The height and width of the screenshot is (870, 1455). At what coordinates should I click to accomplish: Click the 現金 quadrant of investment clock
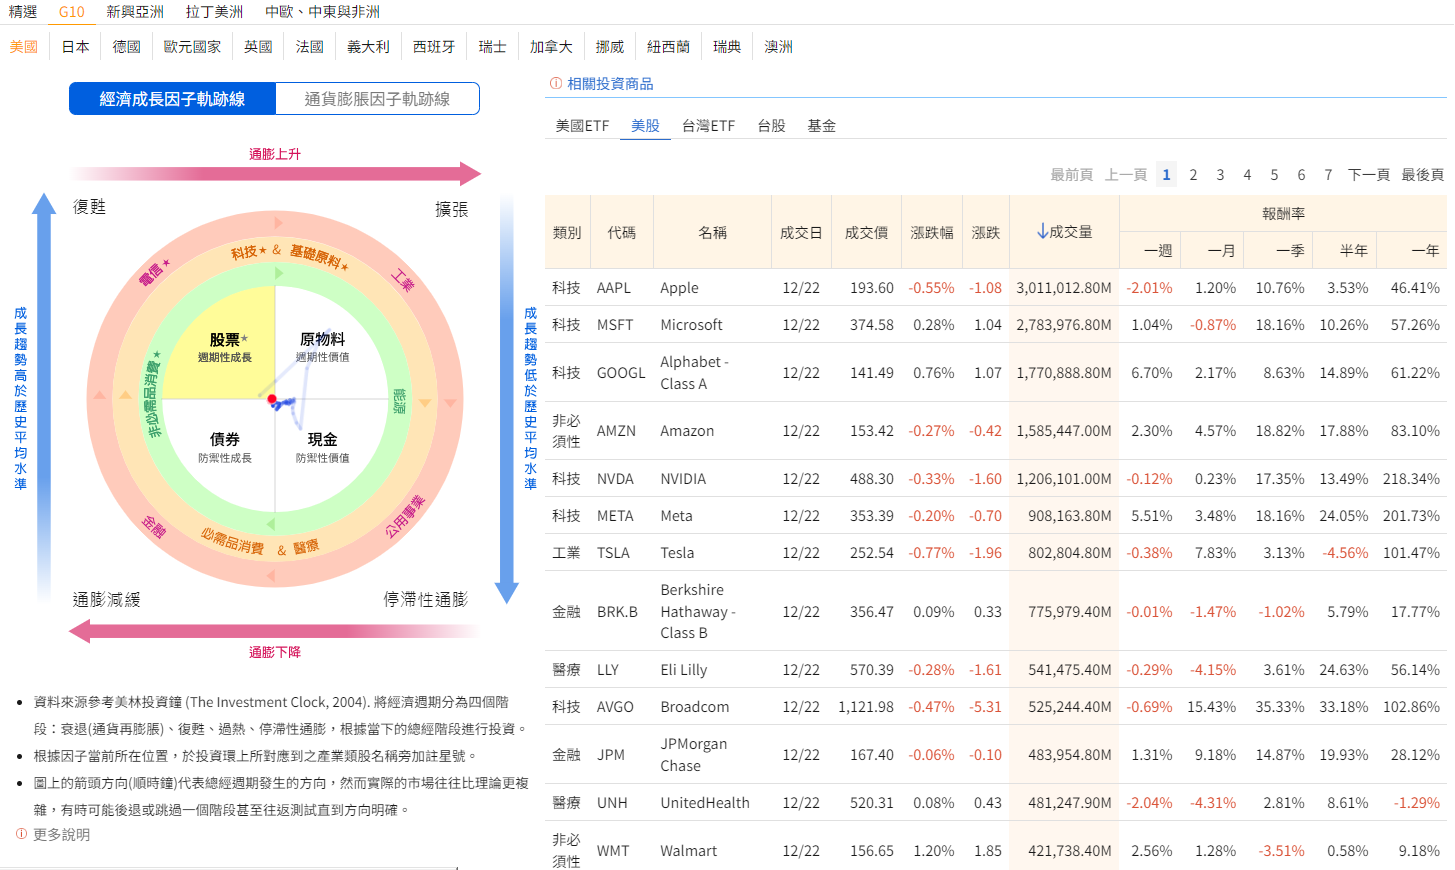click(322, 447)
